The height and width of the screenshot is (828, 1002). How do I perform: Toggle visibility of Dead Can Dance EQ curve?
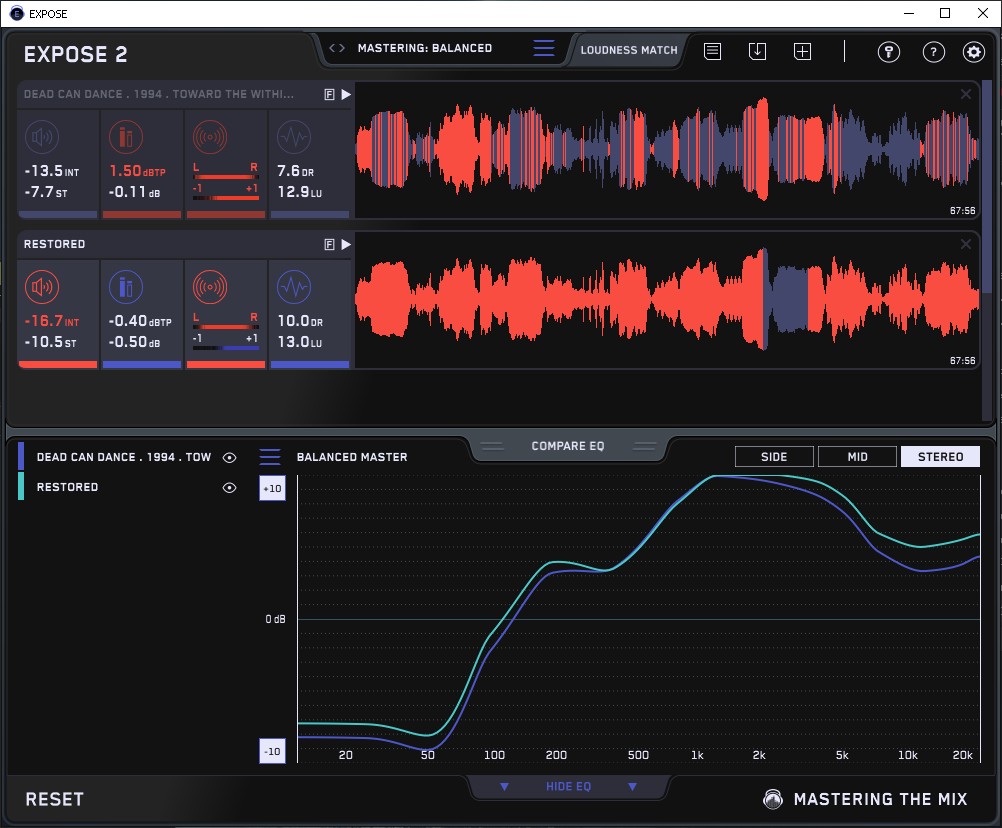pos(229,457)
